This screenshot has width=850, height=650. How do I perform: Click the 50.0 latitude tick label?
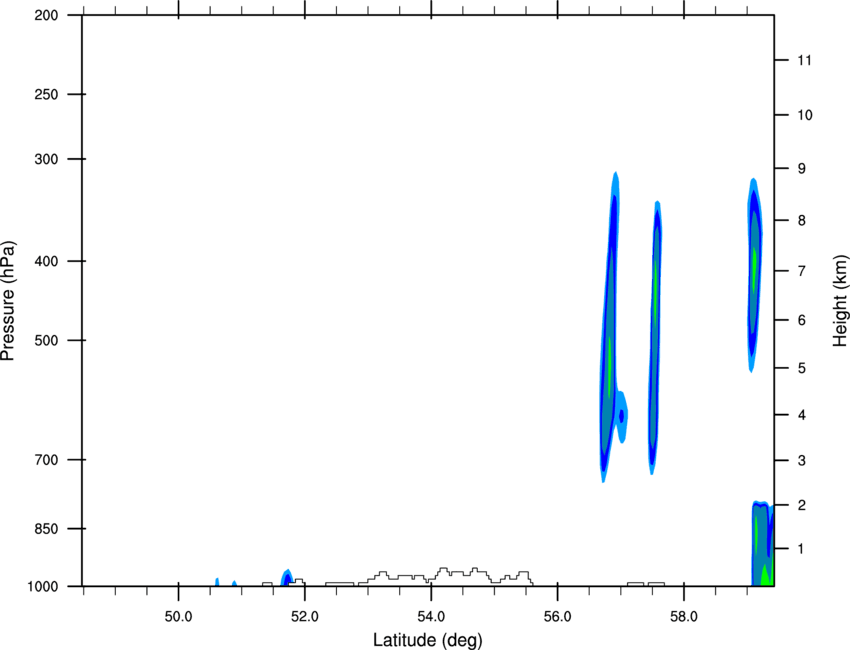[178, 617]
